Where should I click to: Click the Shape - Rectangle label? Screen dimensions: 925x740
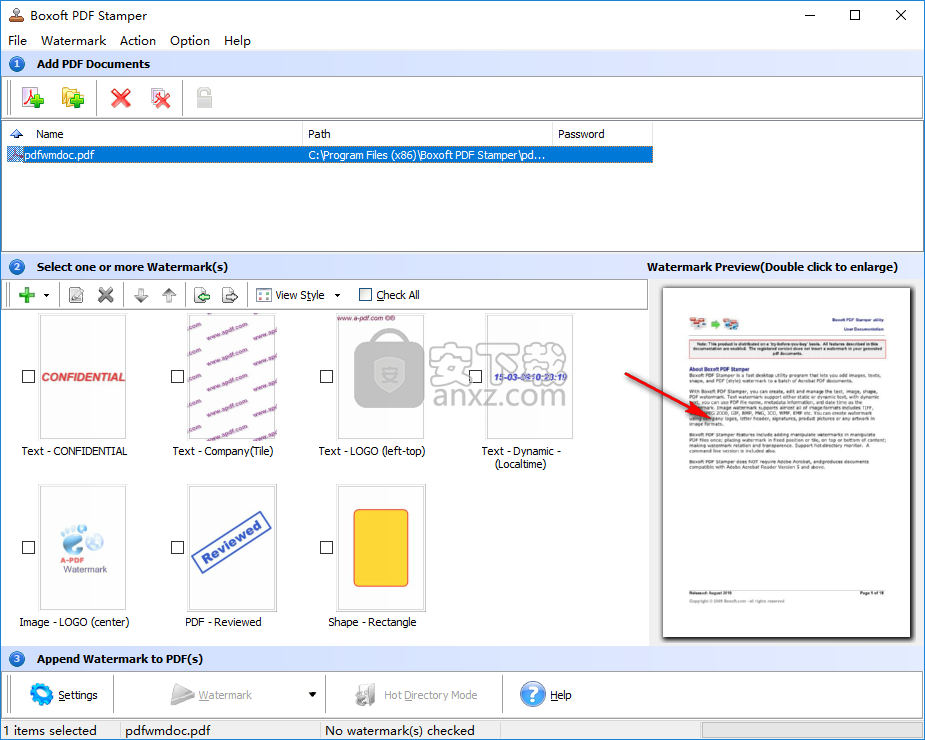[372, 622]
